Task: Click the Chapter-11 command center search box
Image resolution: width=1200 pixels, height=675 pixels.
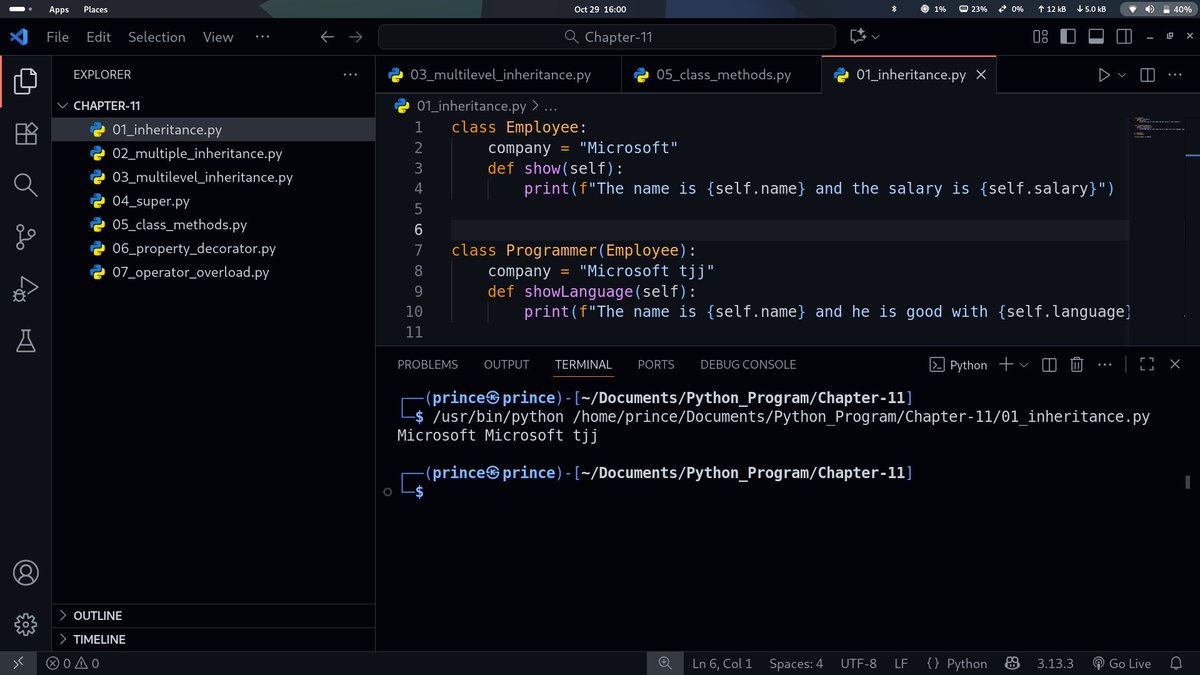Action: (606, 37)
